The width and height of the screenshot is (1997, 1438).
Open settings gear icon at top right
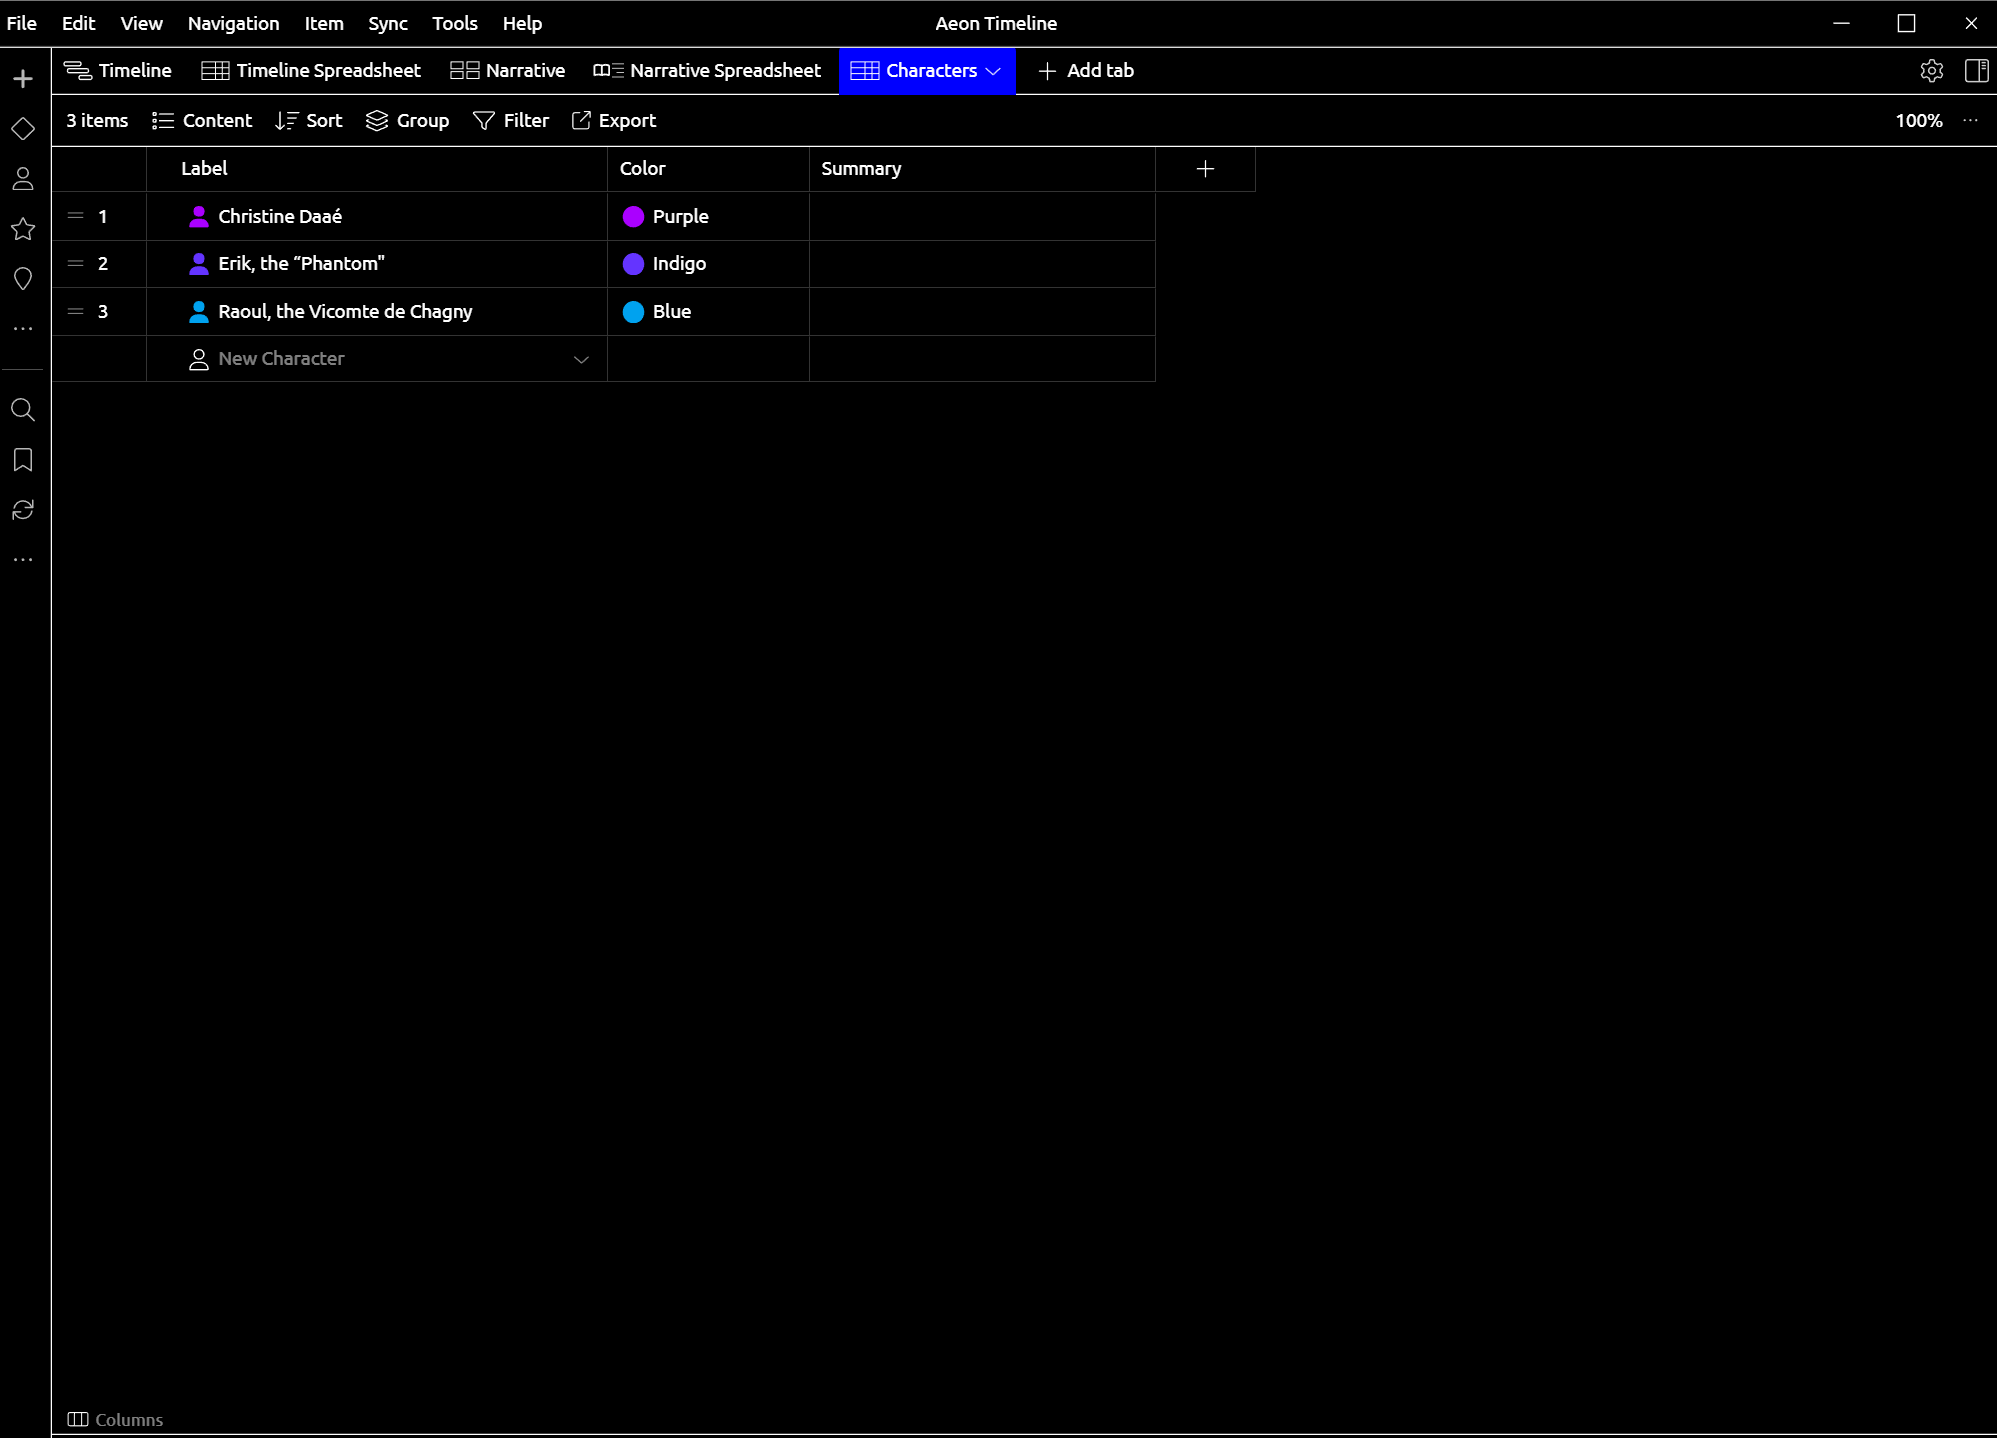point(1931,71)
